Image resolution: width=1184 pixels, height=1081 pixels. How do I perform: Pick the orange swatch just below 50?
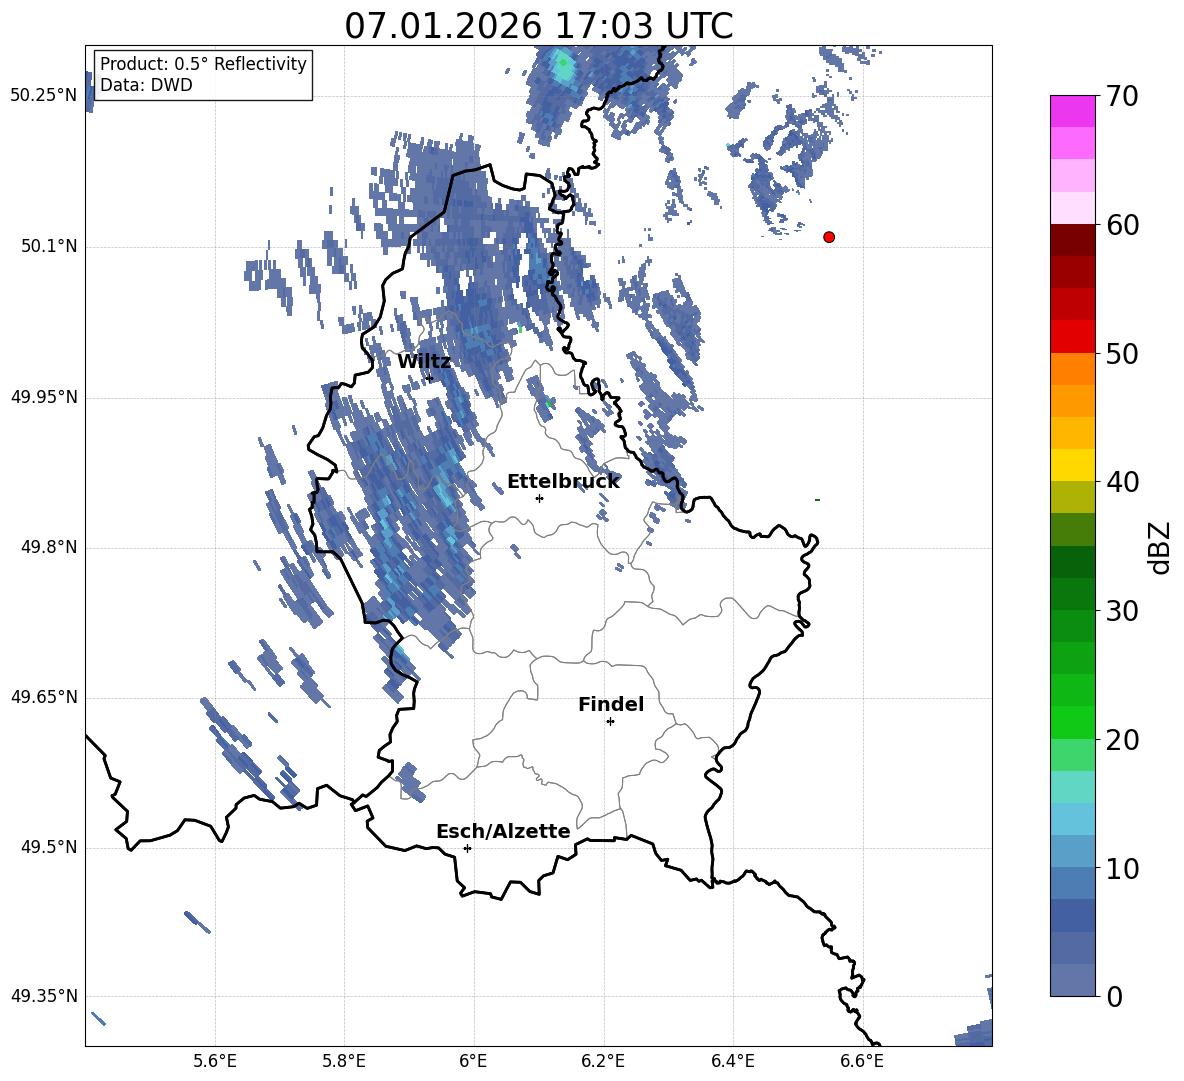click(x=1073, y=369)
